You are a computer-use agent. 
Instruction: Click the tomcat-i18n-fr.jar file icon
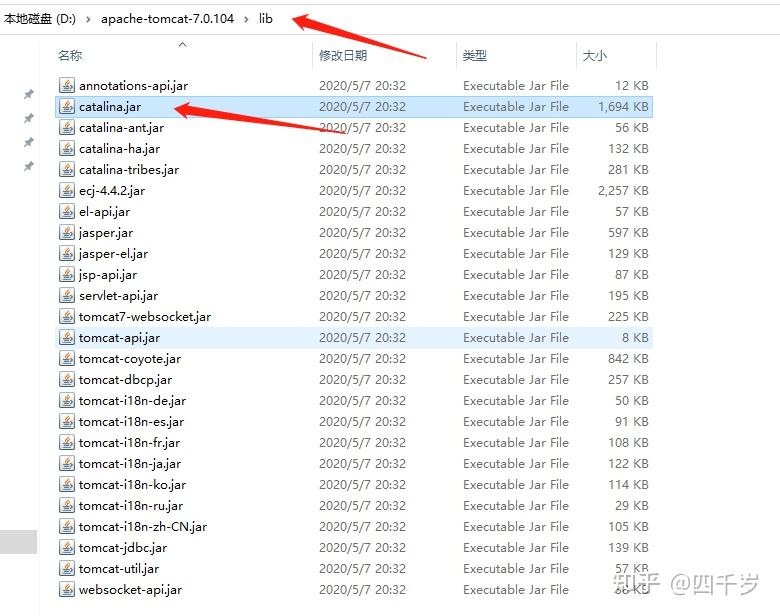tap(67, 442)
